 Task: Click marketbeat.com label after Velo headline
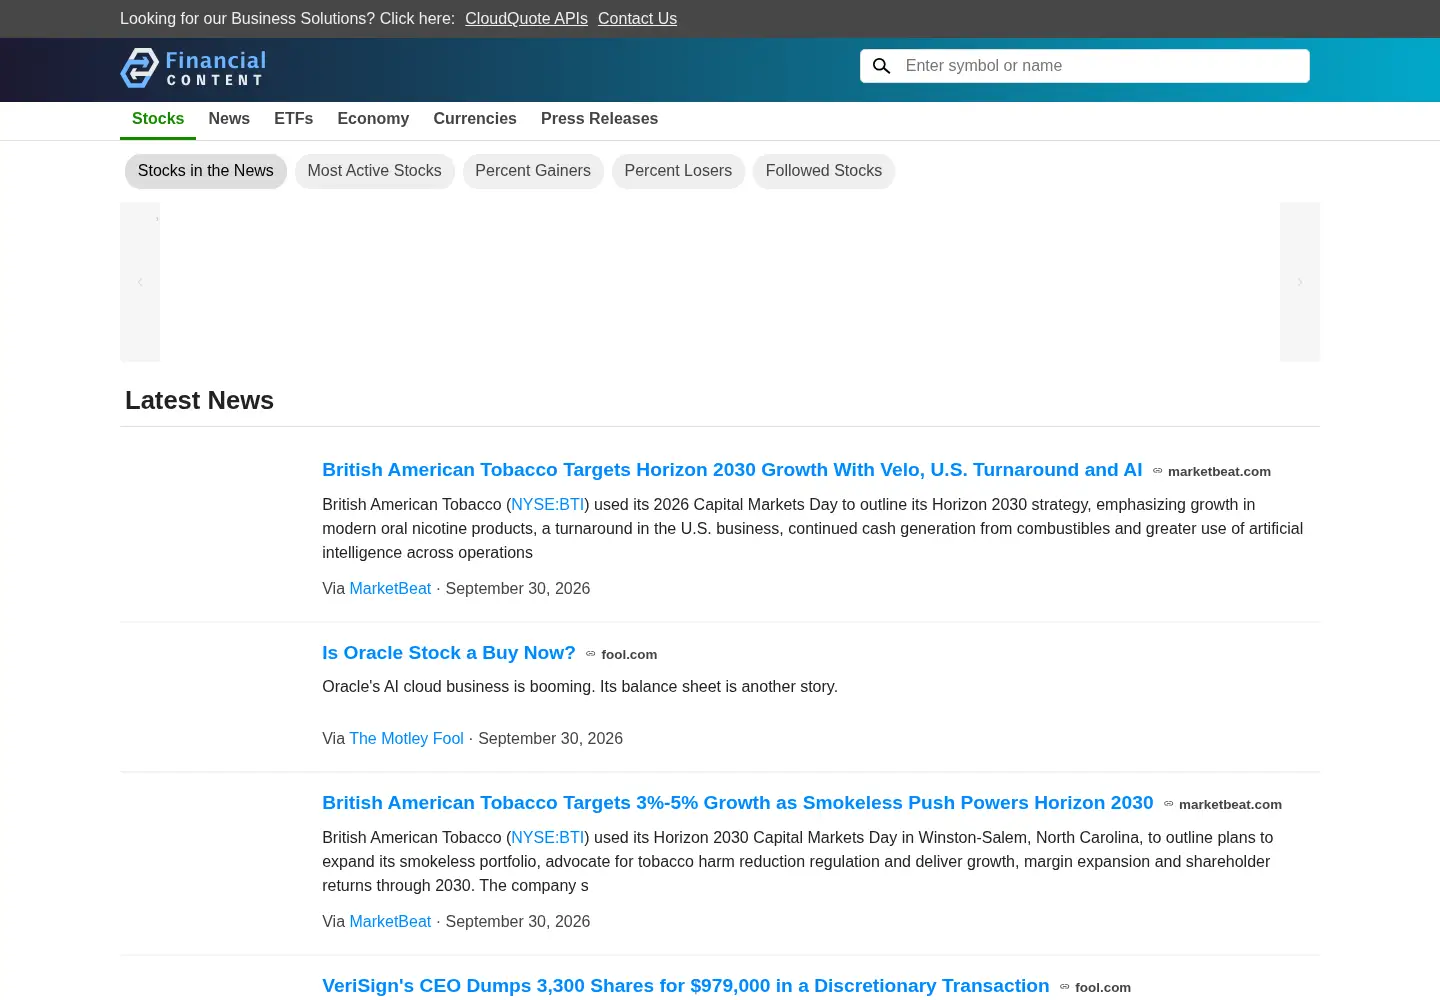1219,472
